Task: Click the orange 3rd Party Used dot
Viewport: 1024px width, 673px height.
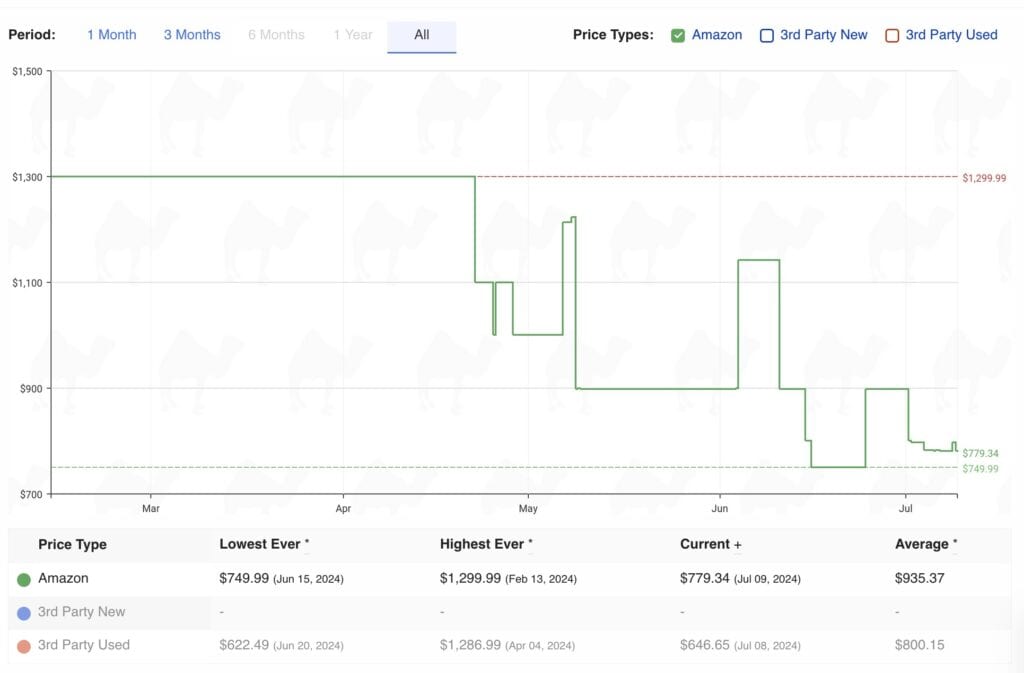Action: click(24, 646)
